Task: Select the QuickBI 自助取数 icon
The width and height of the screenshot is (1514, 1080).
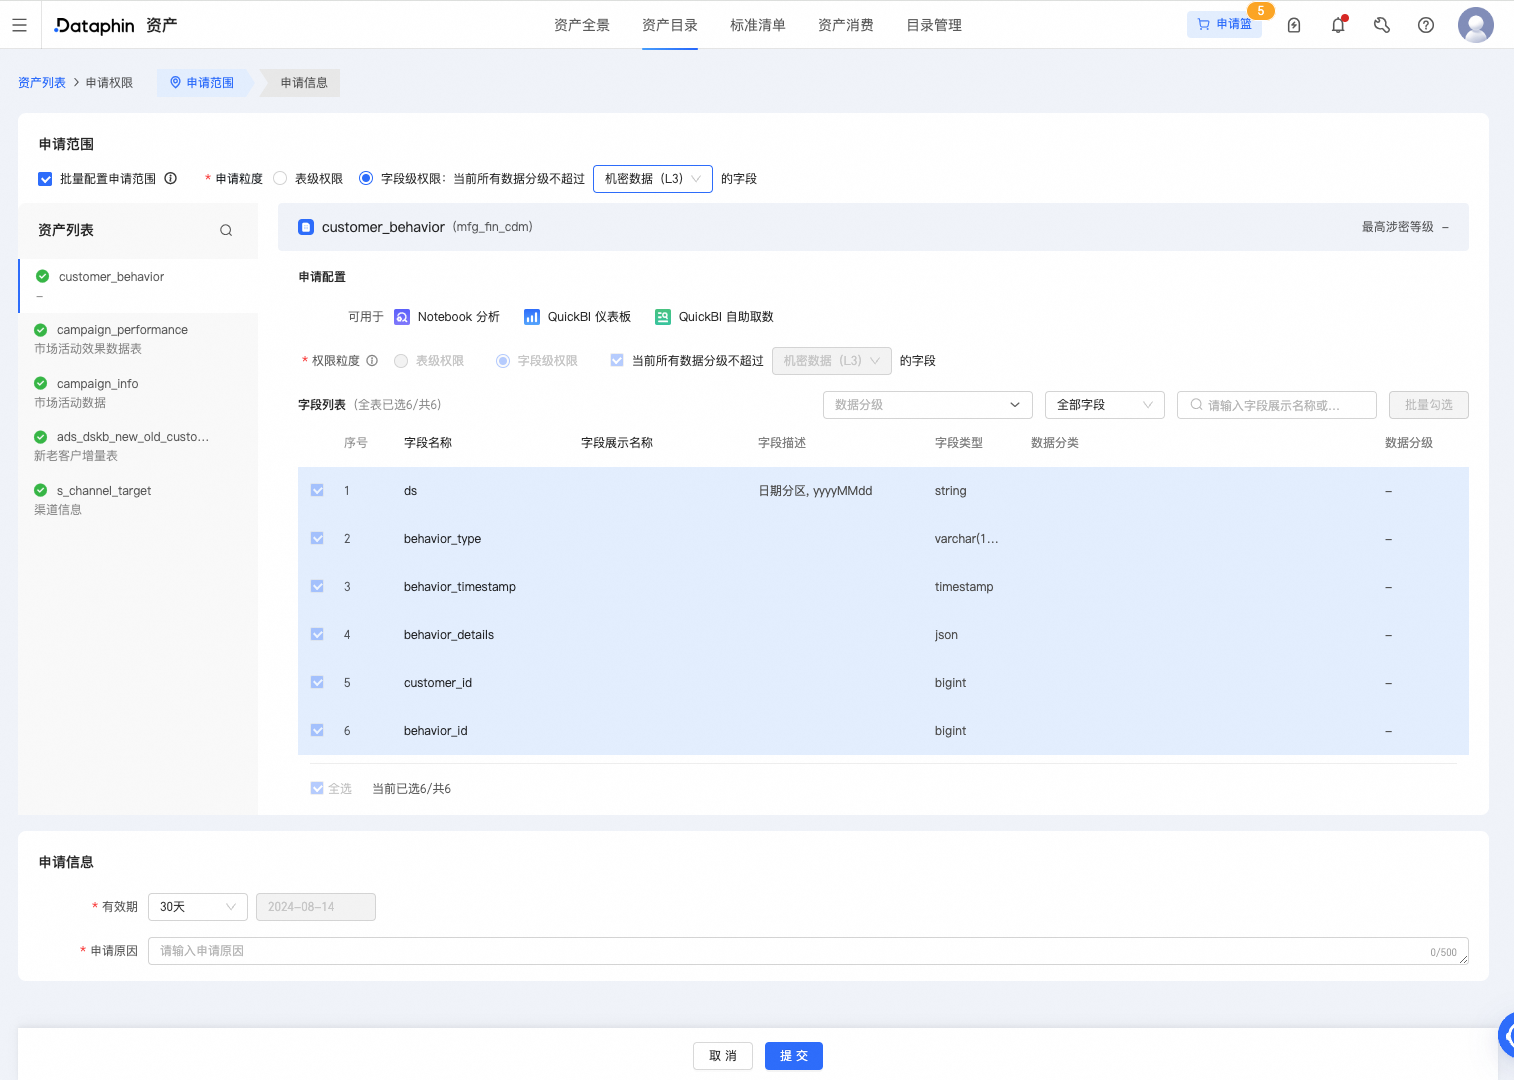Action: (x=662, y=316)
